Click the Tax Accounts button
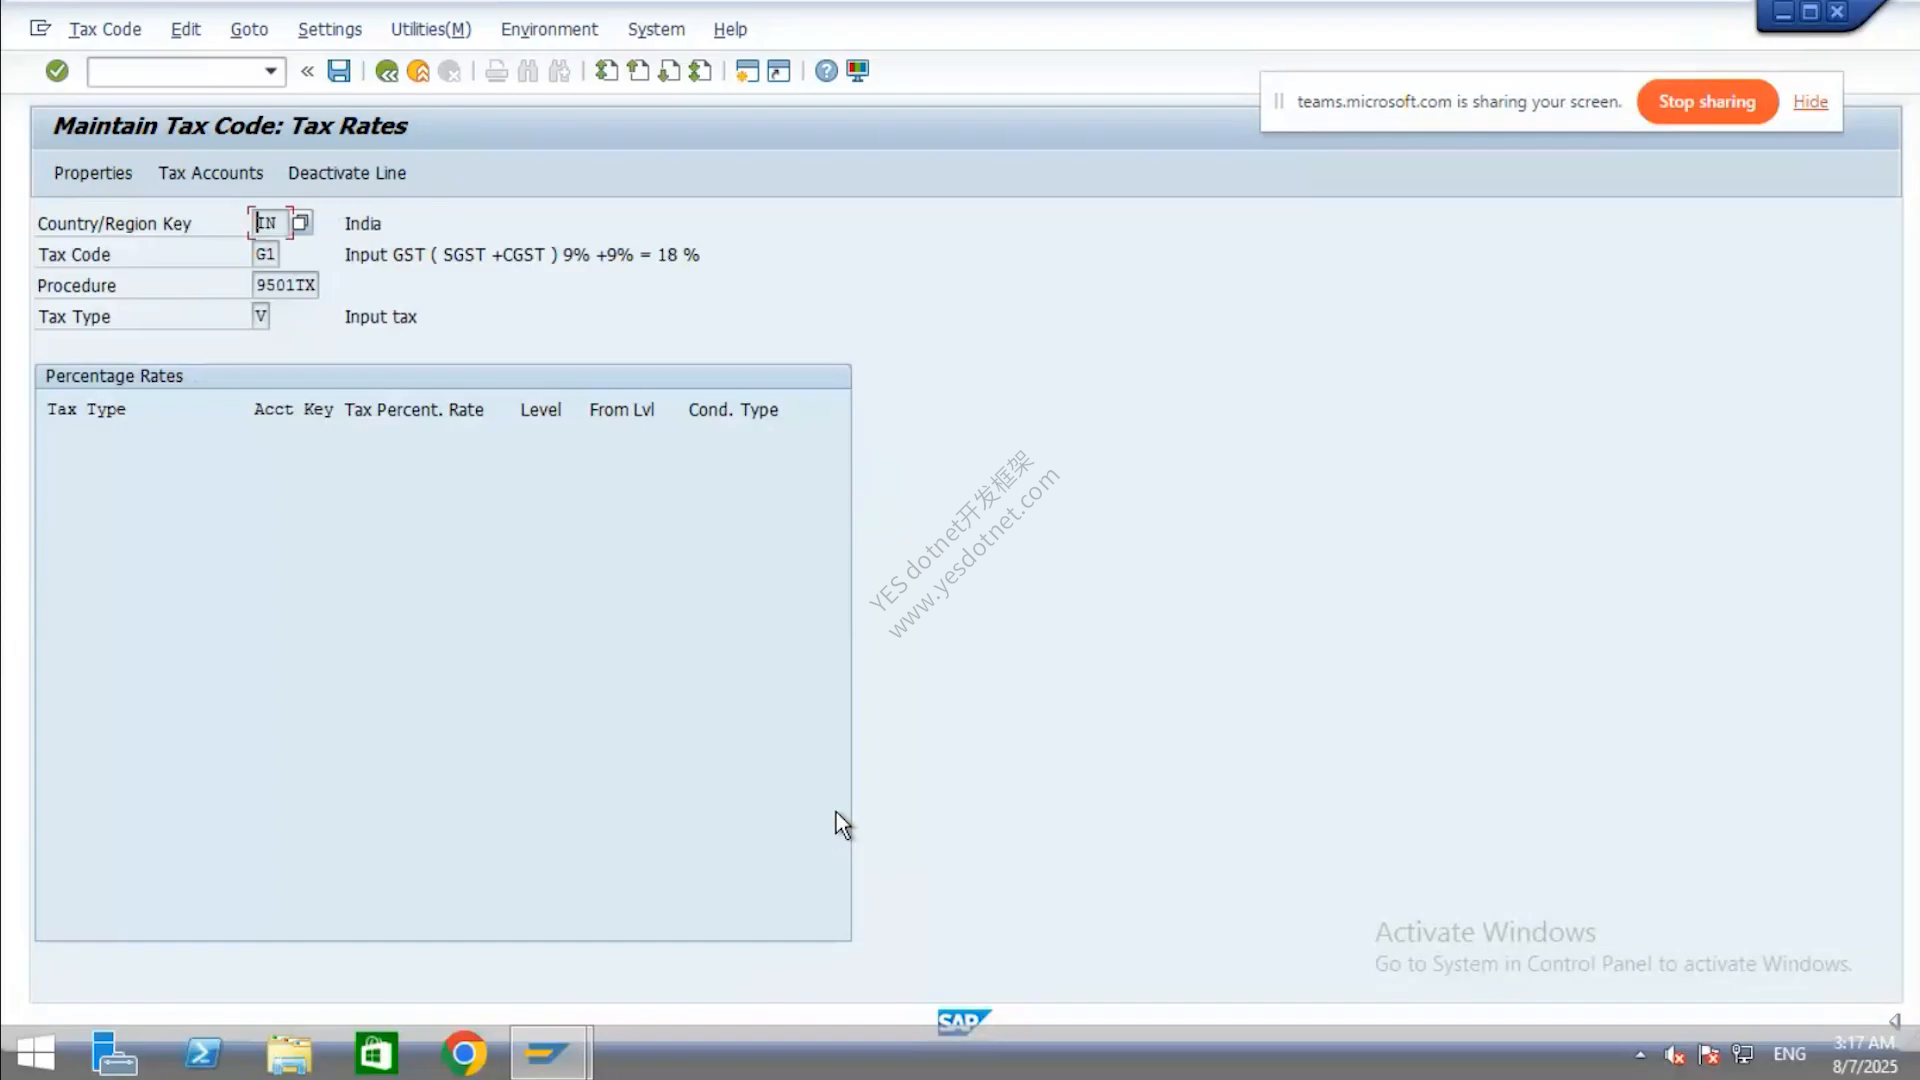1920x1080 pixels. (x=211, y=173)
